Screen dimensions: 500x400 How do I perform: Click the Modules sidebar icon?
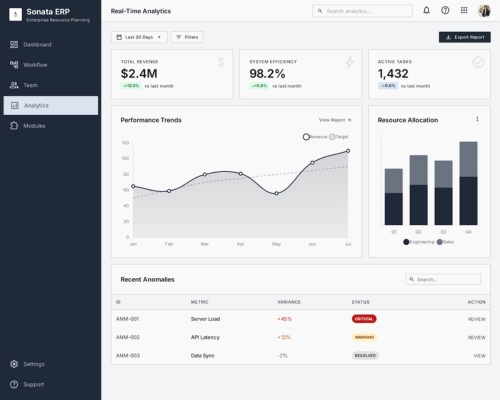[x=14, y=126]
